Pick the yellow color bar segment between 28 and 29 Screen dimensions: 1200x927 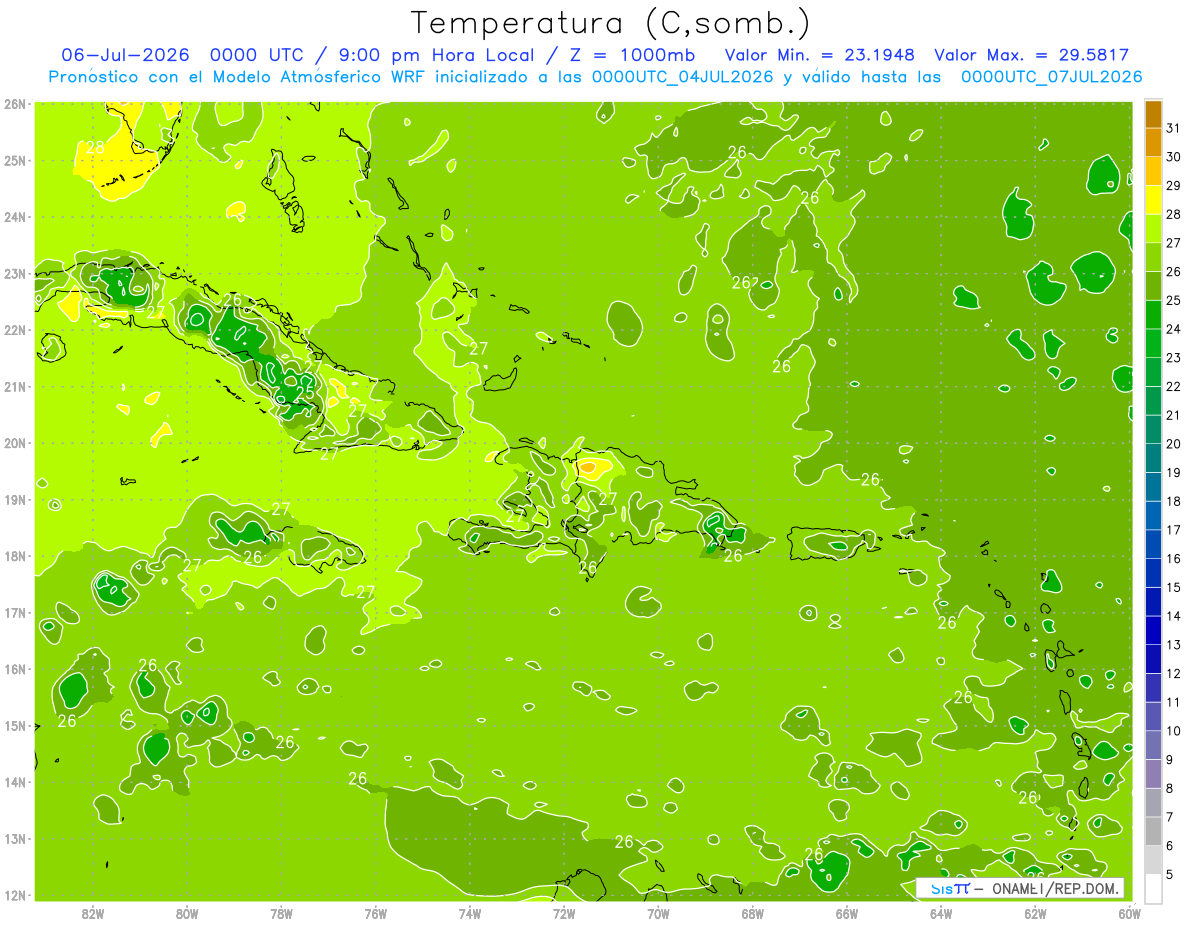tap(1153, 200)
